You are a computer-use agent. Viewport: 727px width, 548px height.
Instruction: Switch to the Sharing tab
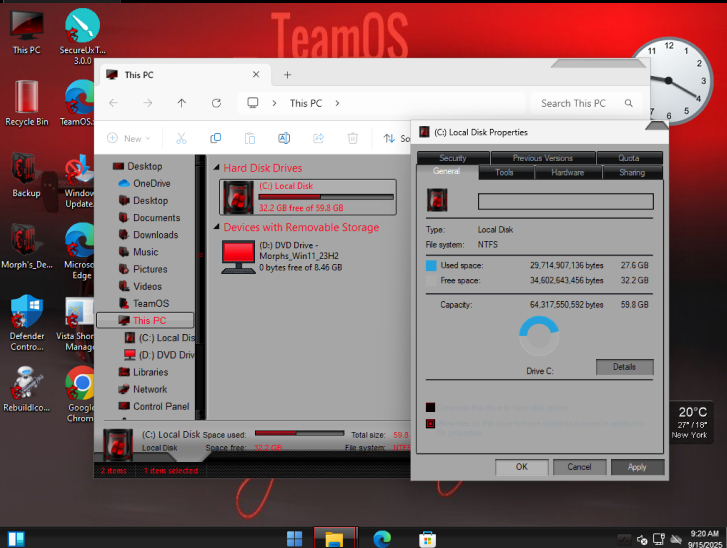click(632, 172)
